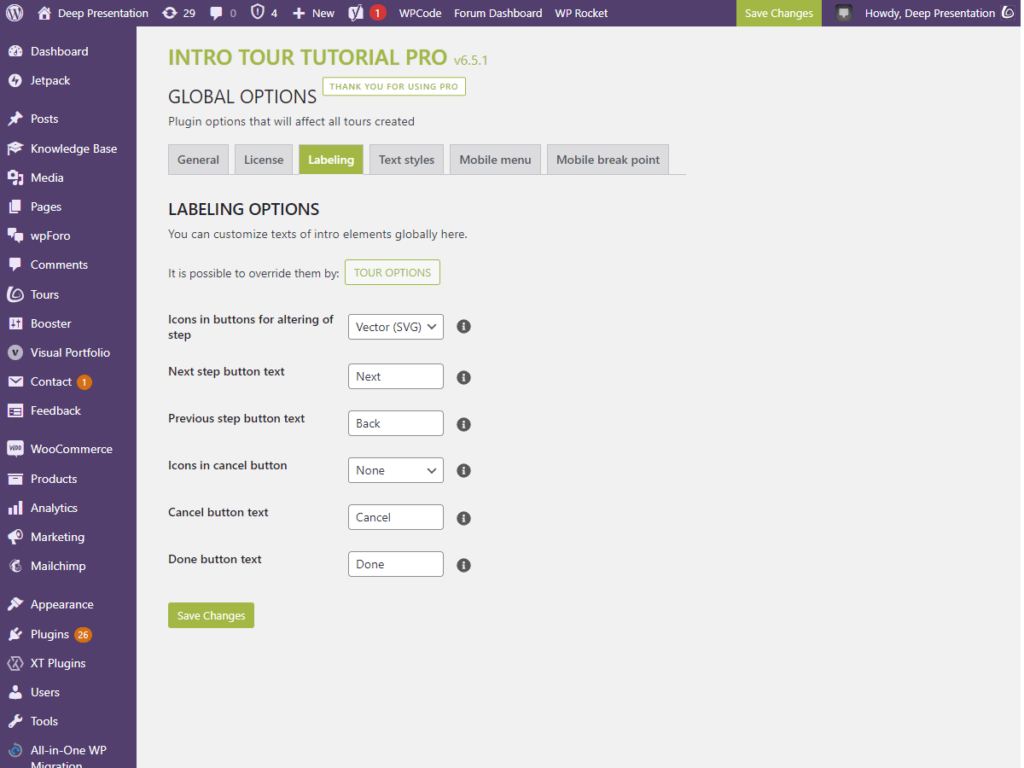Image resolution: width=1024 pixels, height=768 pixels.
Task: Open the Yoast SEO notification icon
Action: [356, 12]
